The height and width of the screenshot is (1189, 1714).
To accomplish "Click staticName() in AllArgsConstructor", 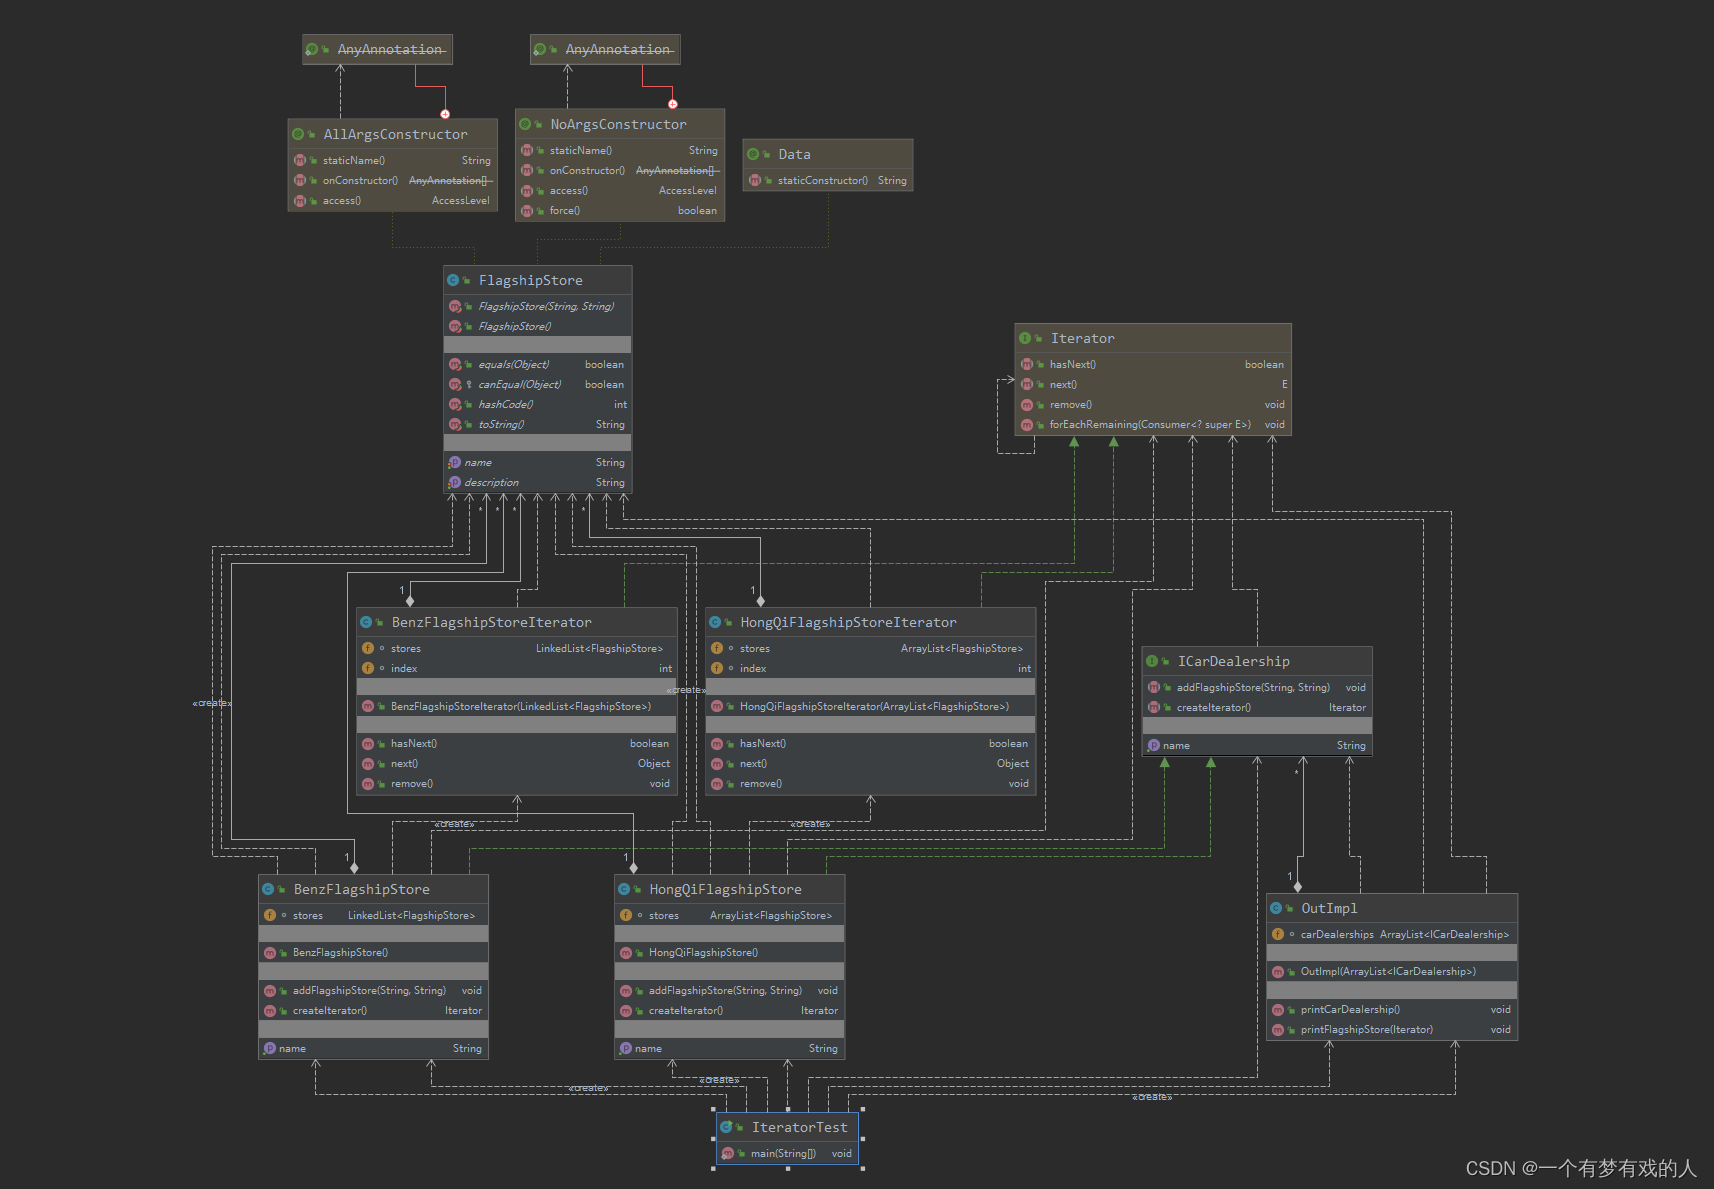I will click(x=392, y=161).
